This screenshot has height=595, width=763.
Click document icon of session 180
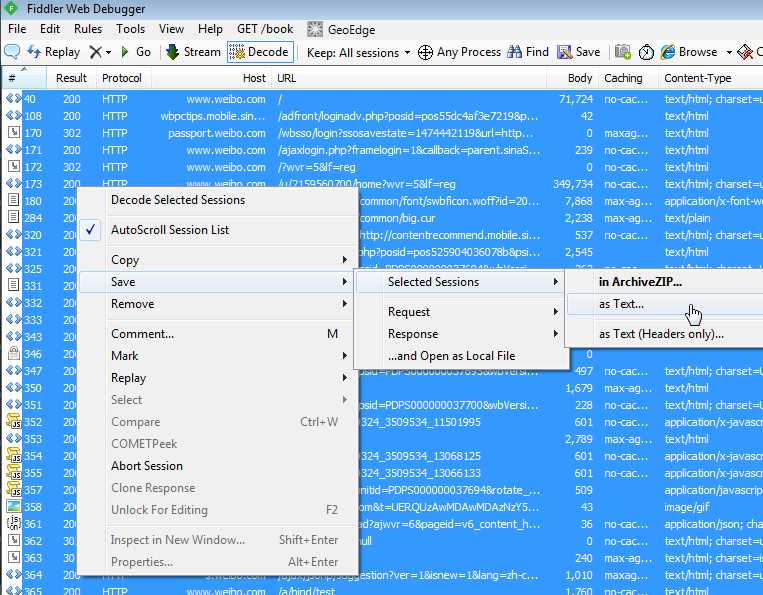[14, 200]
